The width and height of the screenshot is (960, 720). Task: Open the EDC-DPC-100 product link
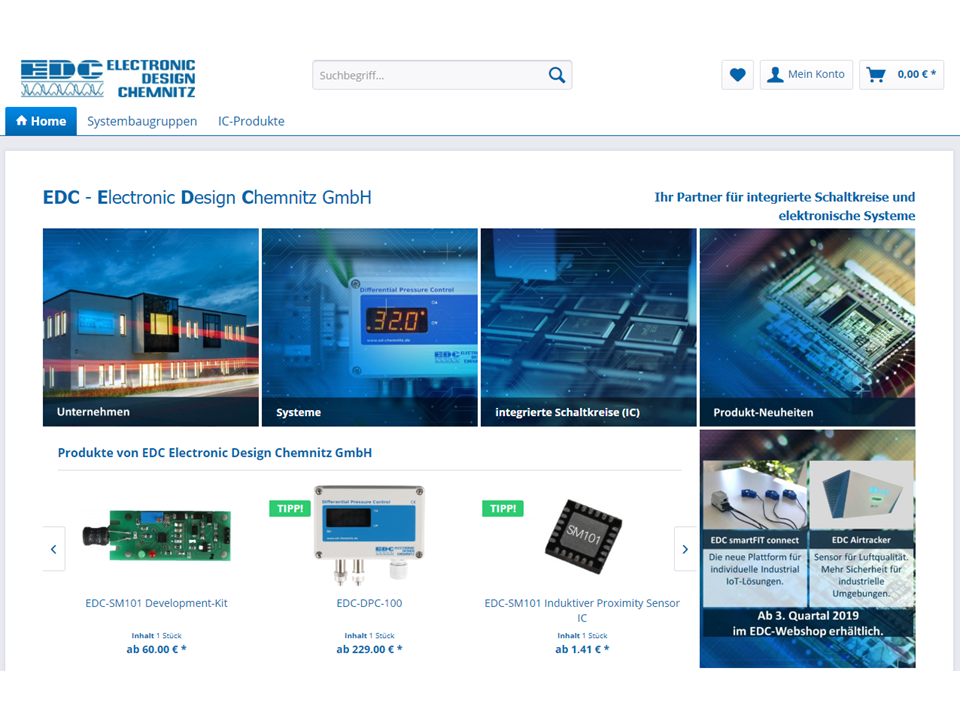[x=369, y=603]
